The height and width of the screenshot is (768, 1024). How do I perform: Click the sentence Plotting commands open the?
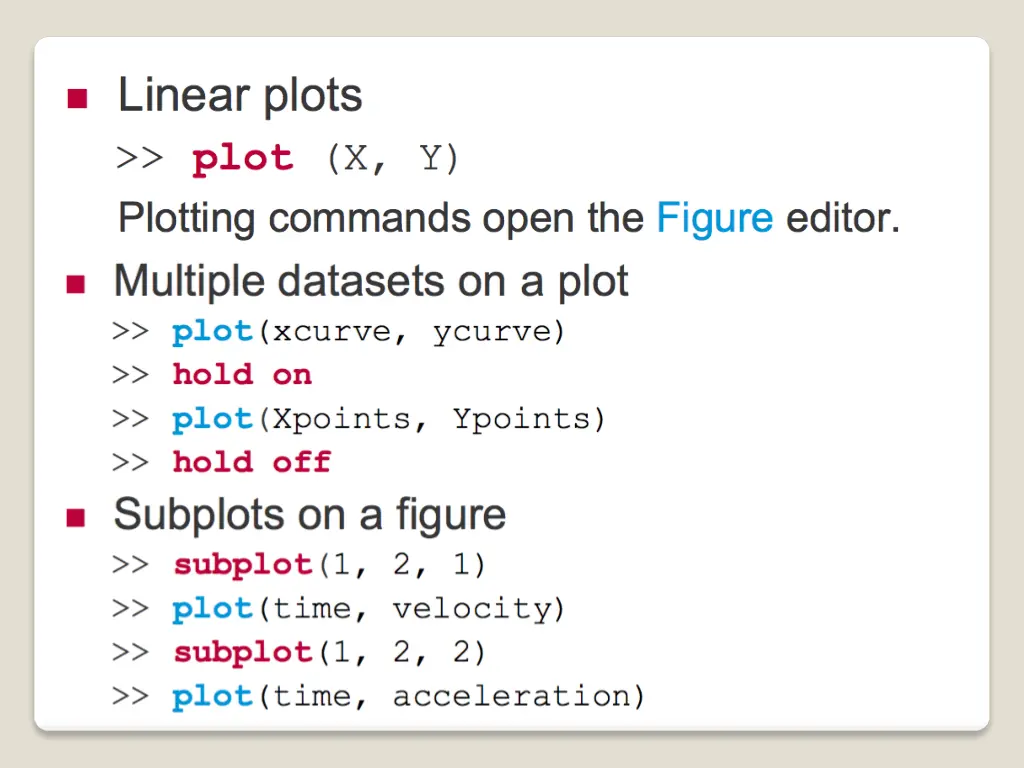click(381, 218)
